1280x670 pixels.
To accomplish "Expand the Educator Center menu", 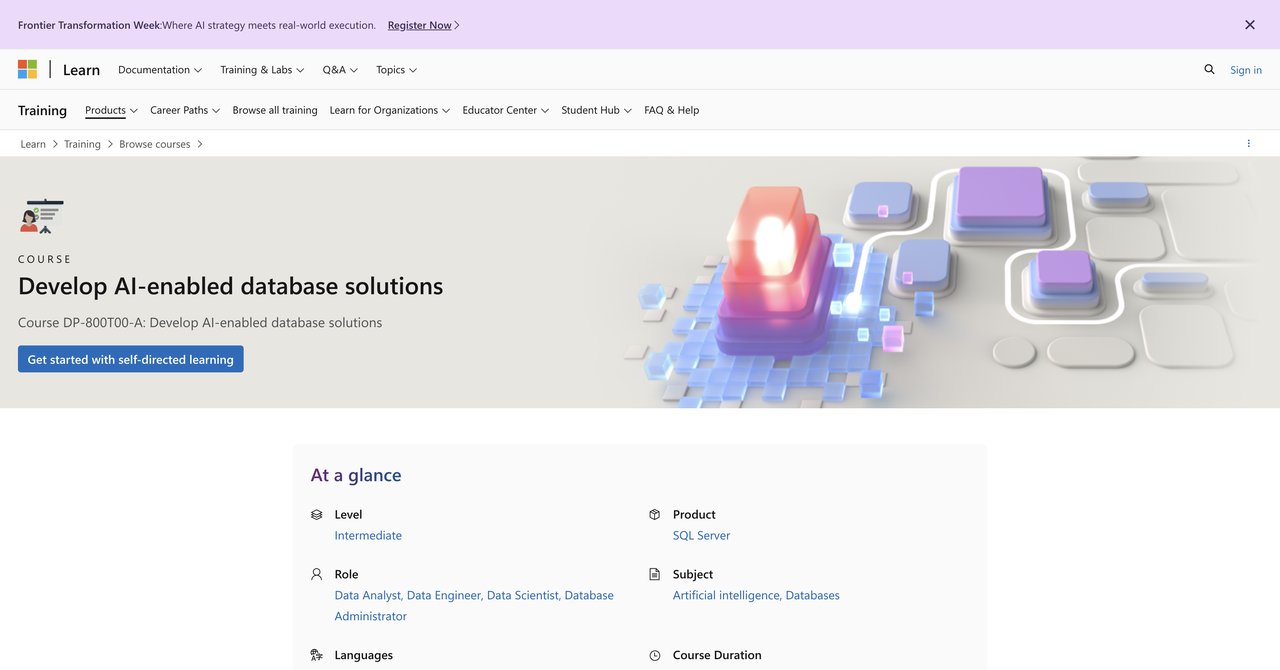I will pyautogui.click(x=506, y=110).
